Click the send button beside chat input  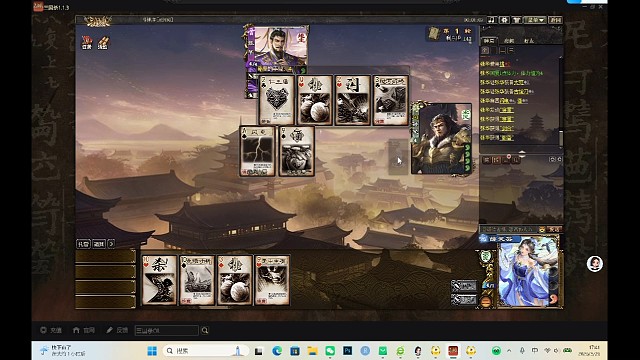pyautogui.click(x=555, y=229)
